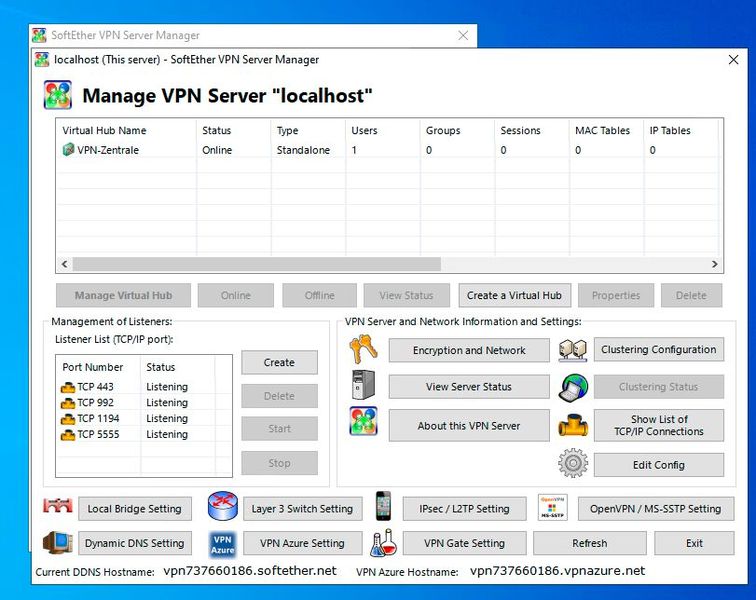
Task: Click the Azure hostname vpn737660186.vpnazure.net
Action: point(557,571)
